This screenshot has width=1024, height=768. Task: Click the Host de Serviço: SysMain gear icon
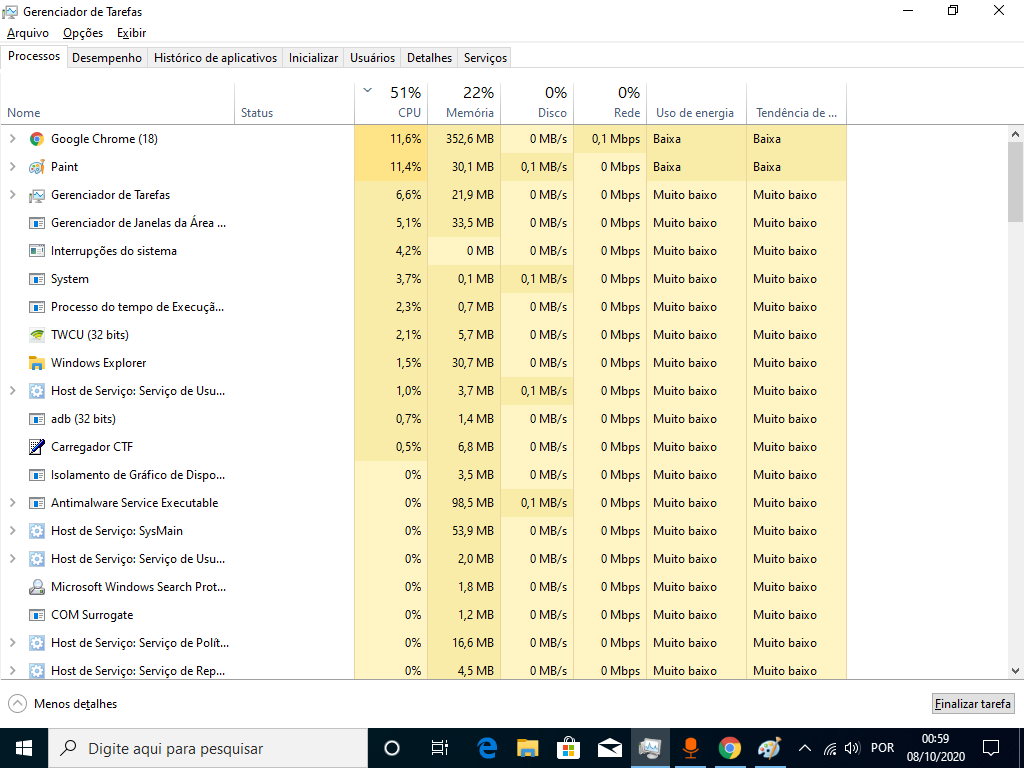pyautogui.click(x=37, y=530)
